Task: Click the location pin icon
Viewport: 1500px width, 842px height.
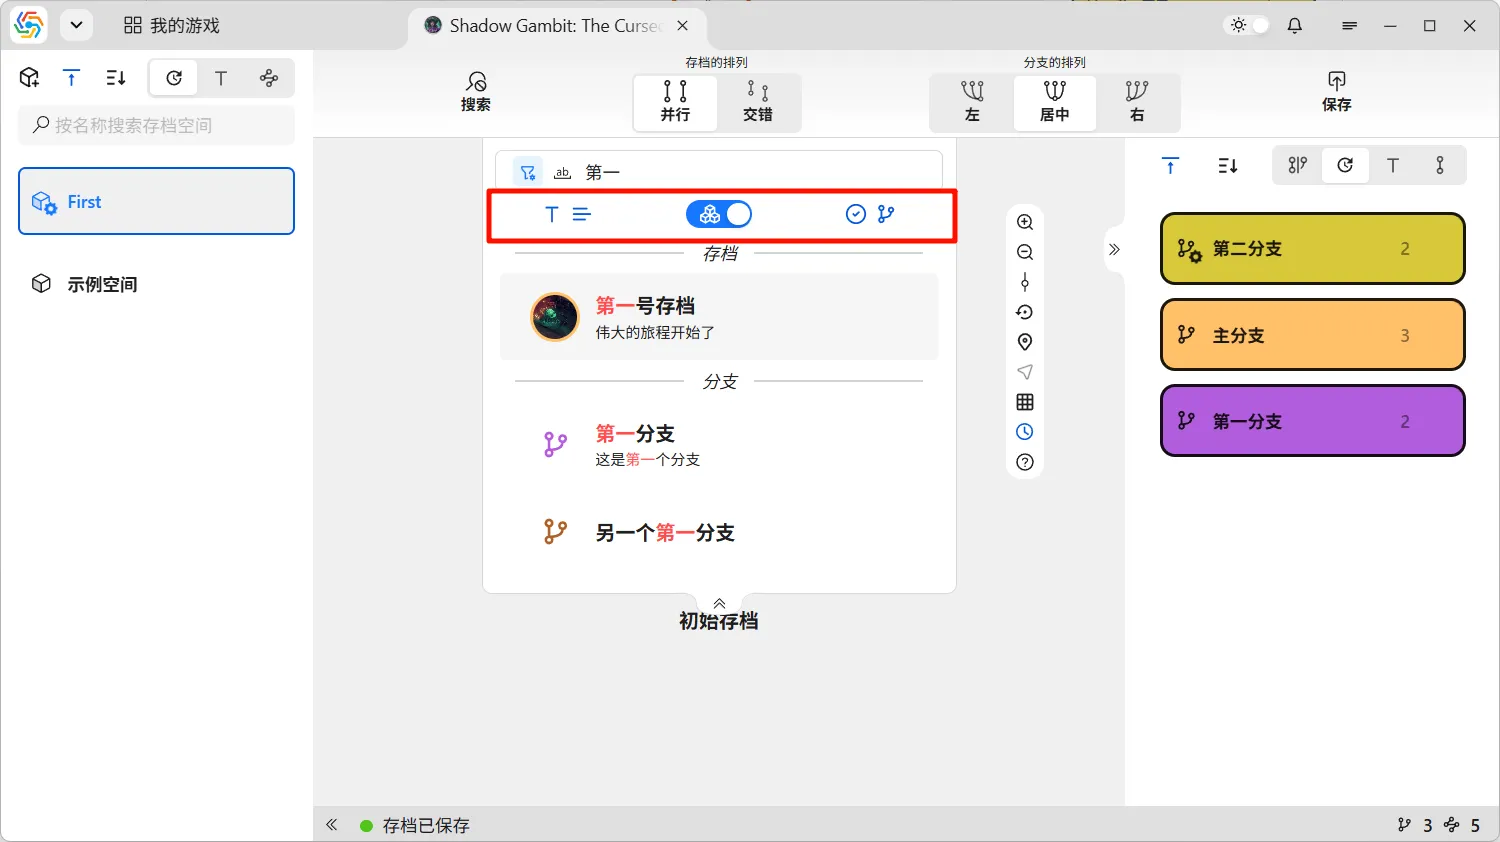Action: coord(1025,342)
